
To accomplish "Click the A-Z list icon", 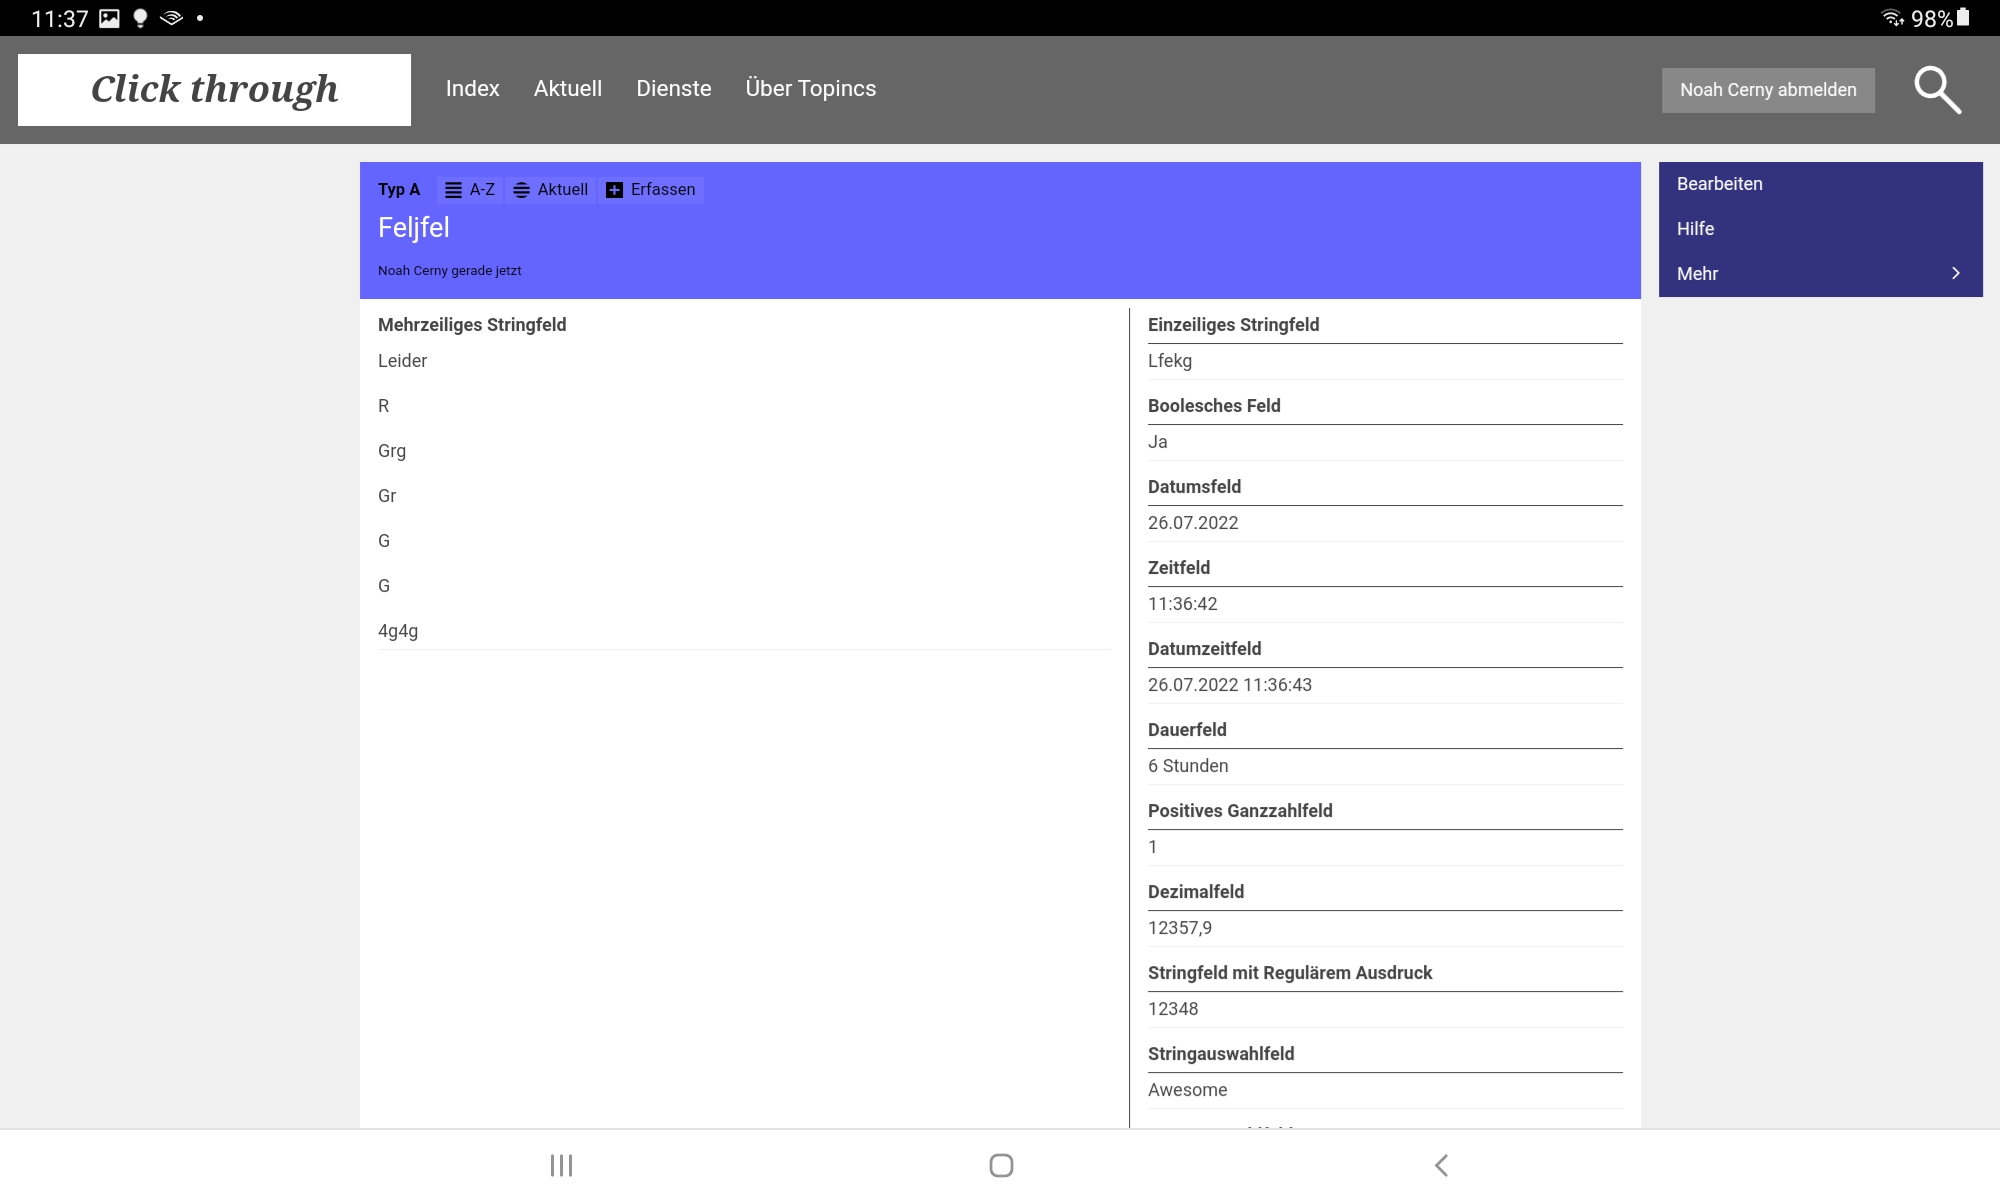I will pos(453,190).
